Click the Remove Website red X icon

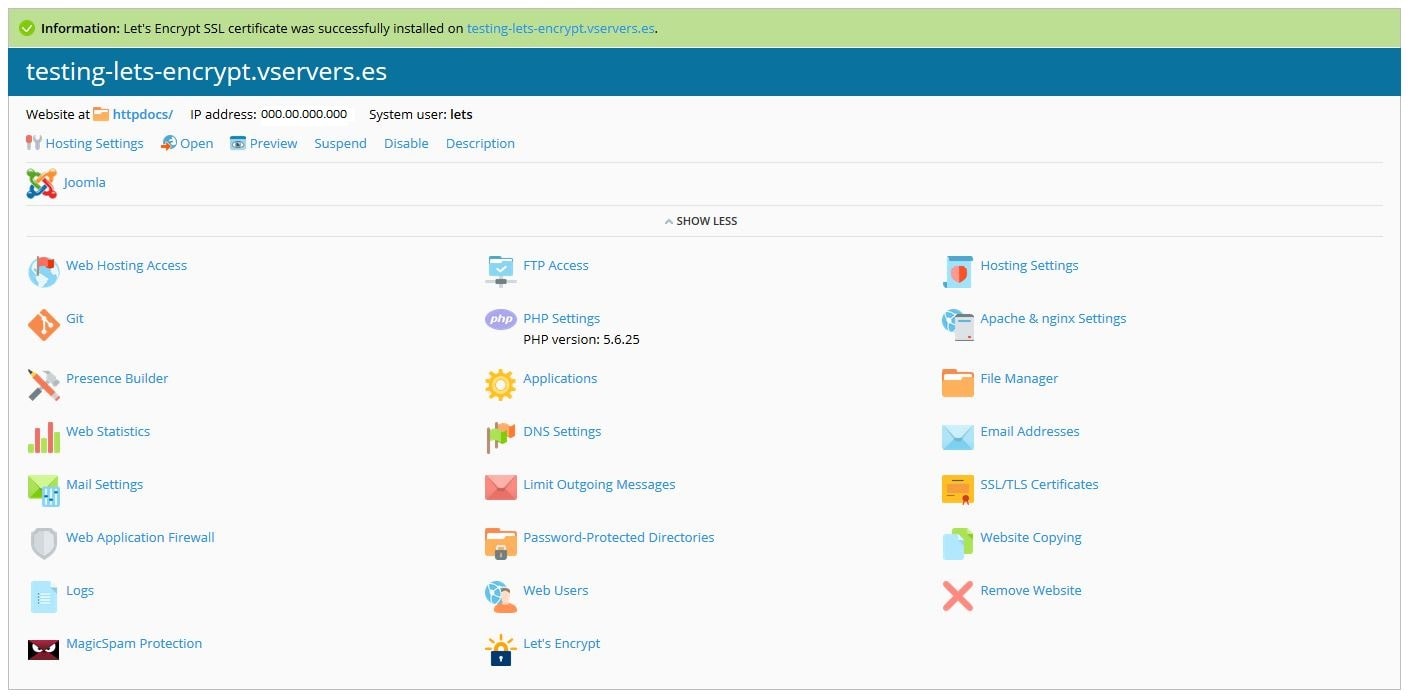pos(958,596)
